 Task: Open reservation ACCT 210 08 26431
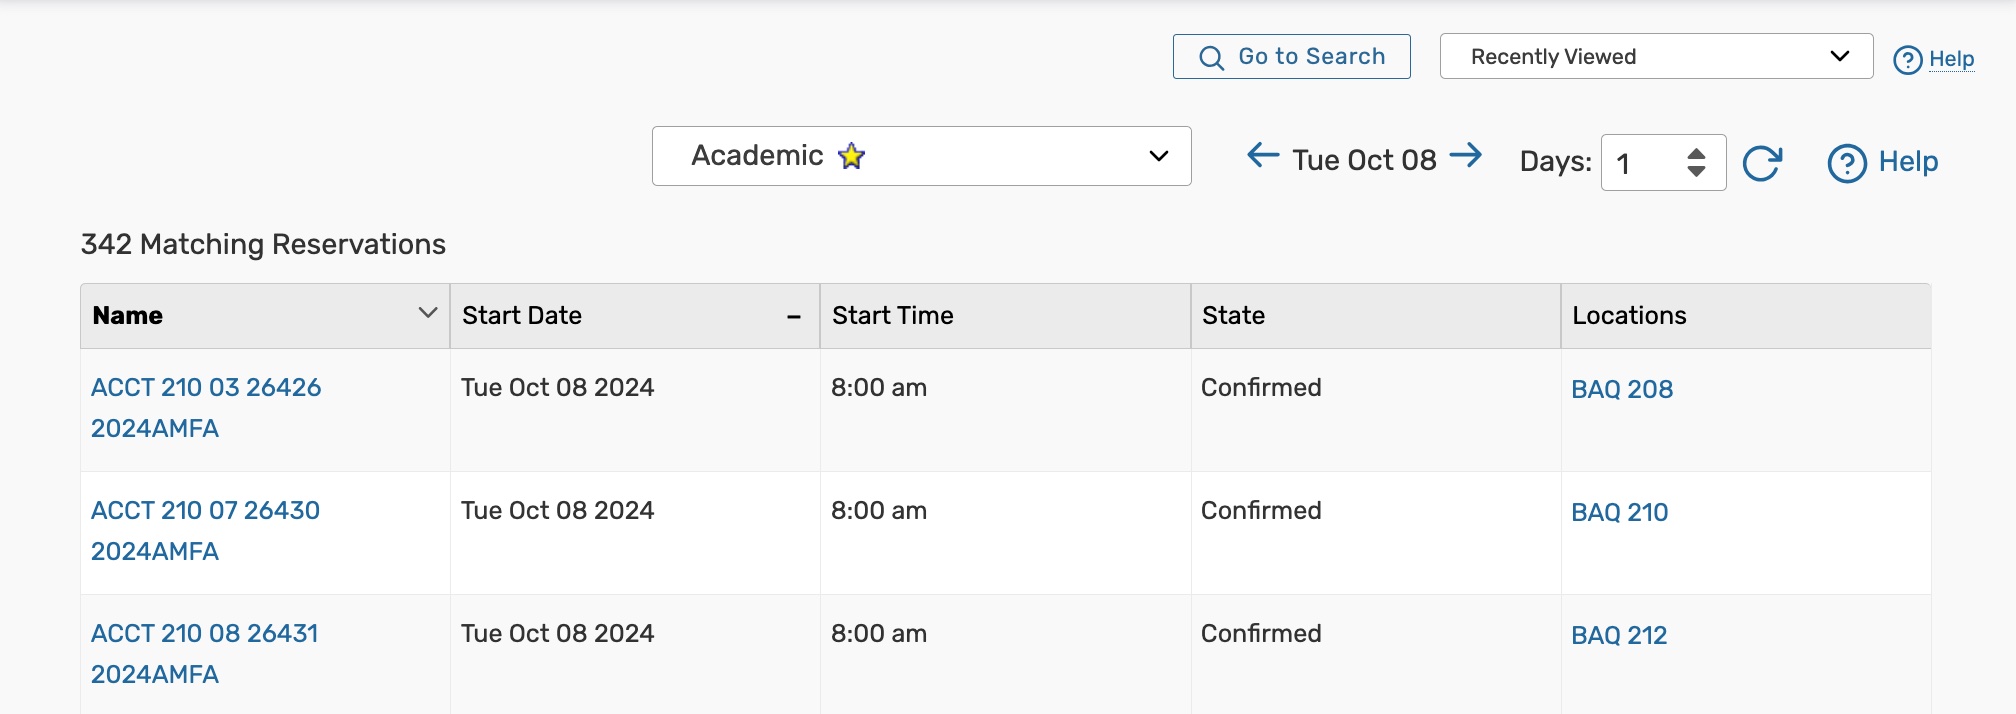coord(205,634)
